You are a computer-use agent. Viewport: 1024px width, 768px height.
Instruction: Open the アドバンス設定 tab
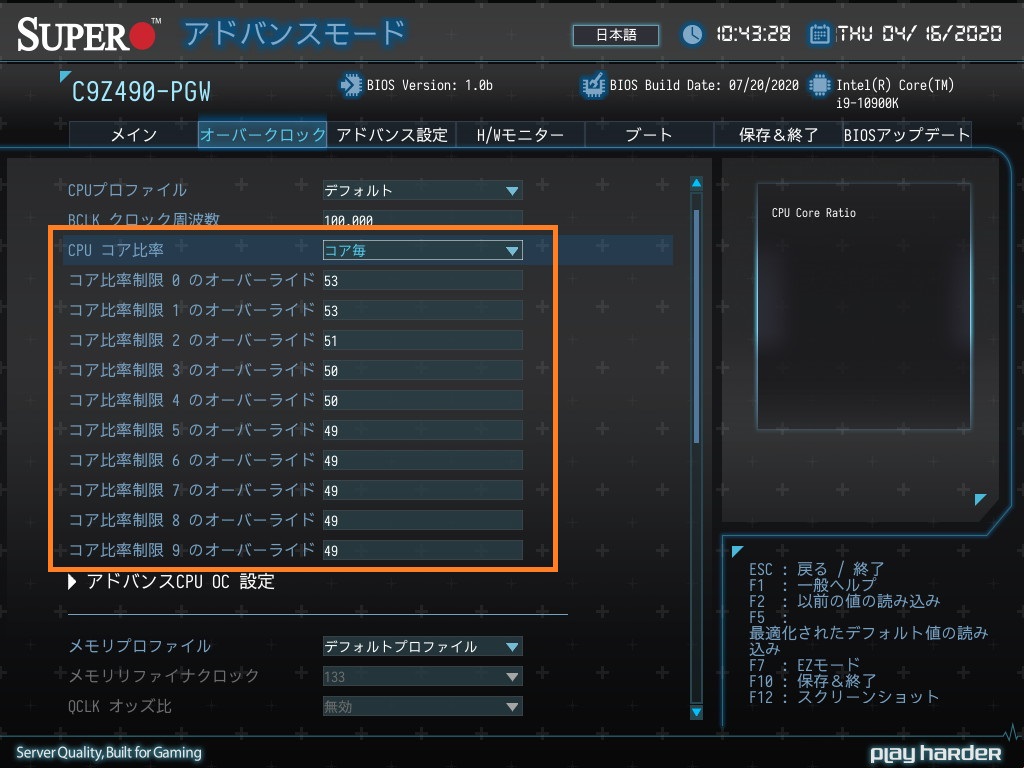pyautogui.click(x=391, y=135)
